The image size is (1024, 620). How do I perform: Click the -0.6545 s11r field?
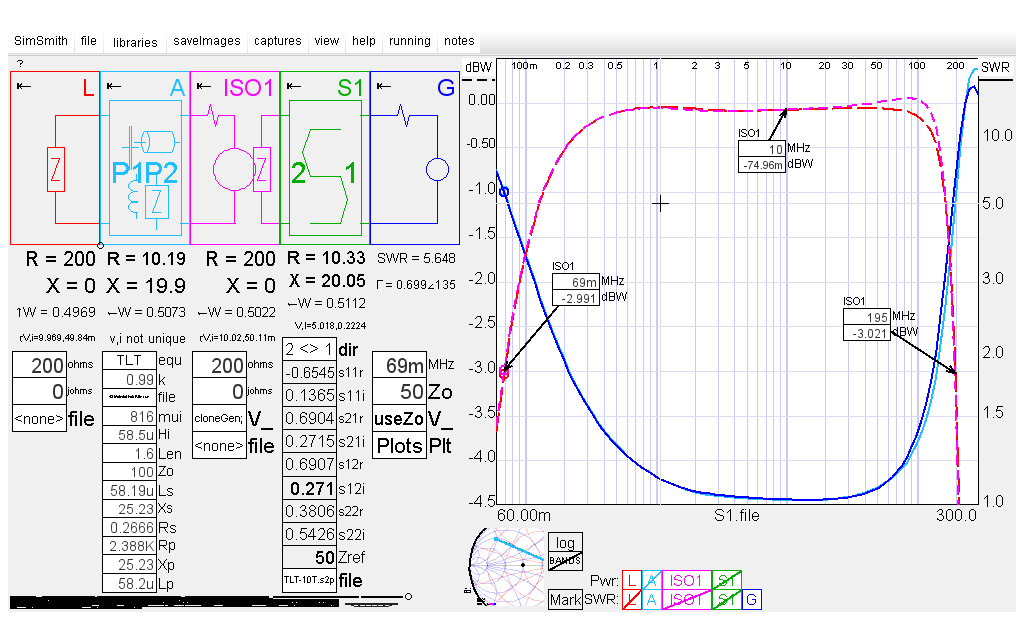pos(310,372)
